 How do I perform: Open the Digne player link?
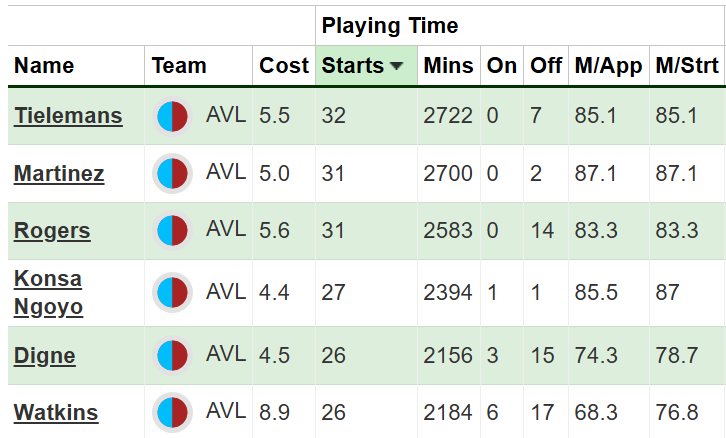44,356
